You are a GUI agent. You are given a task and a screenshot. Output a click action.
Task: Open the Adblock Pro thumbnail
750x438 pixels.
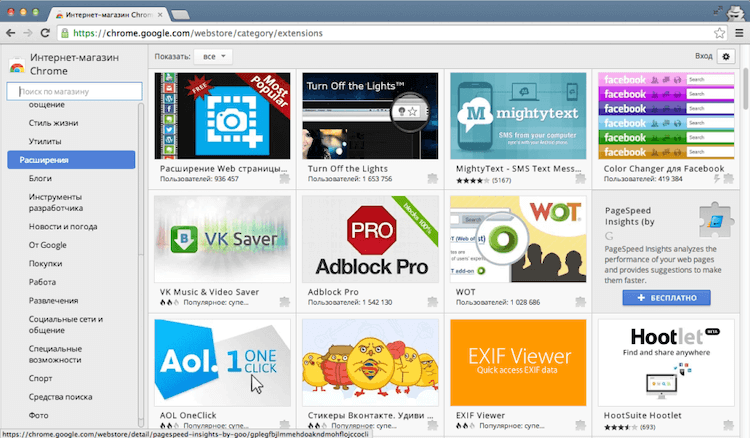click(370, 239)
